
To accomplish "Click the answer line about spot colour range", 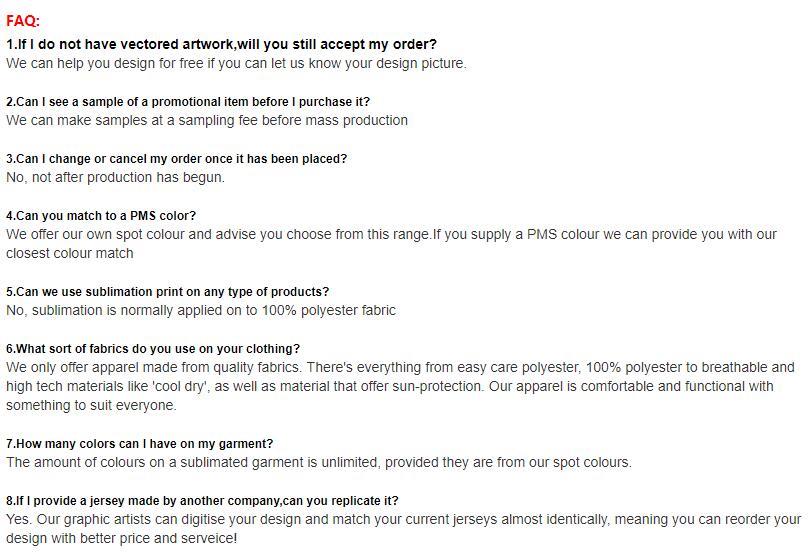I will coord(391,235).
